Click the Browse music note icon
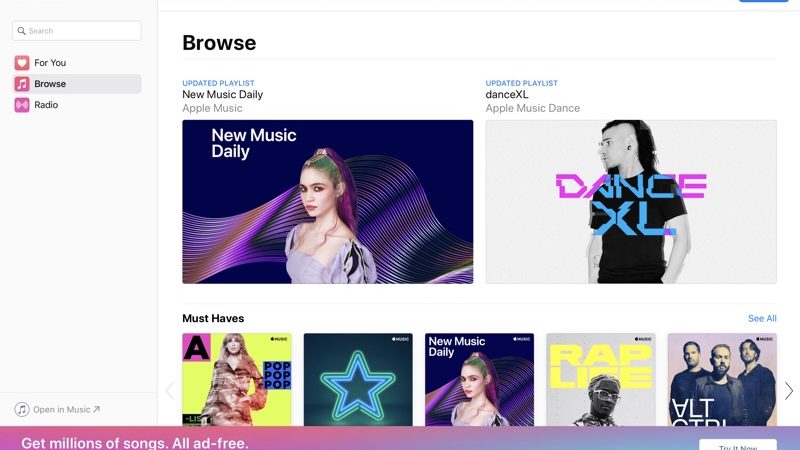Viewport: 800px width, 450px height. 22,84
